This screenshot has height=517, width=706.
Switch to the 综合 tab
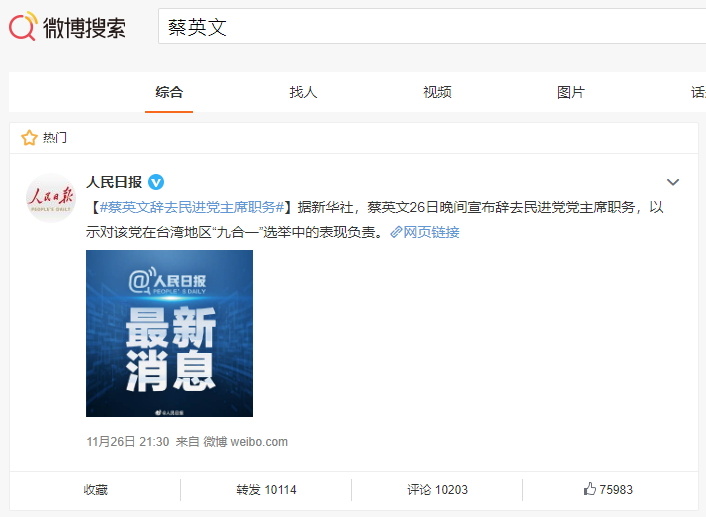(x=169, y=92)
